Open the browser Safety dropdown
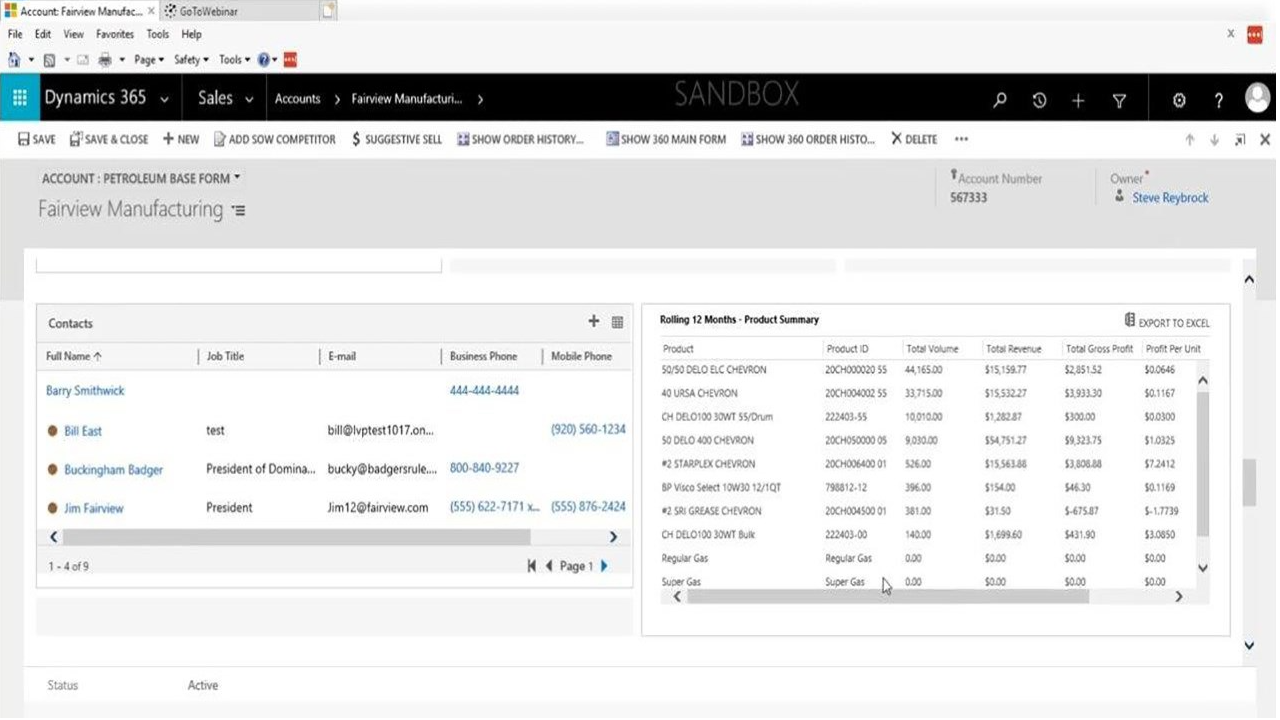1280x720 pixels. click(x=191, y=60)
